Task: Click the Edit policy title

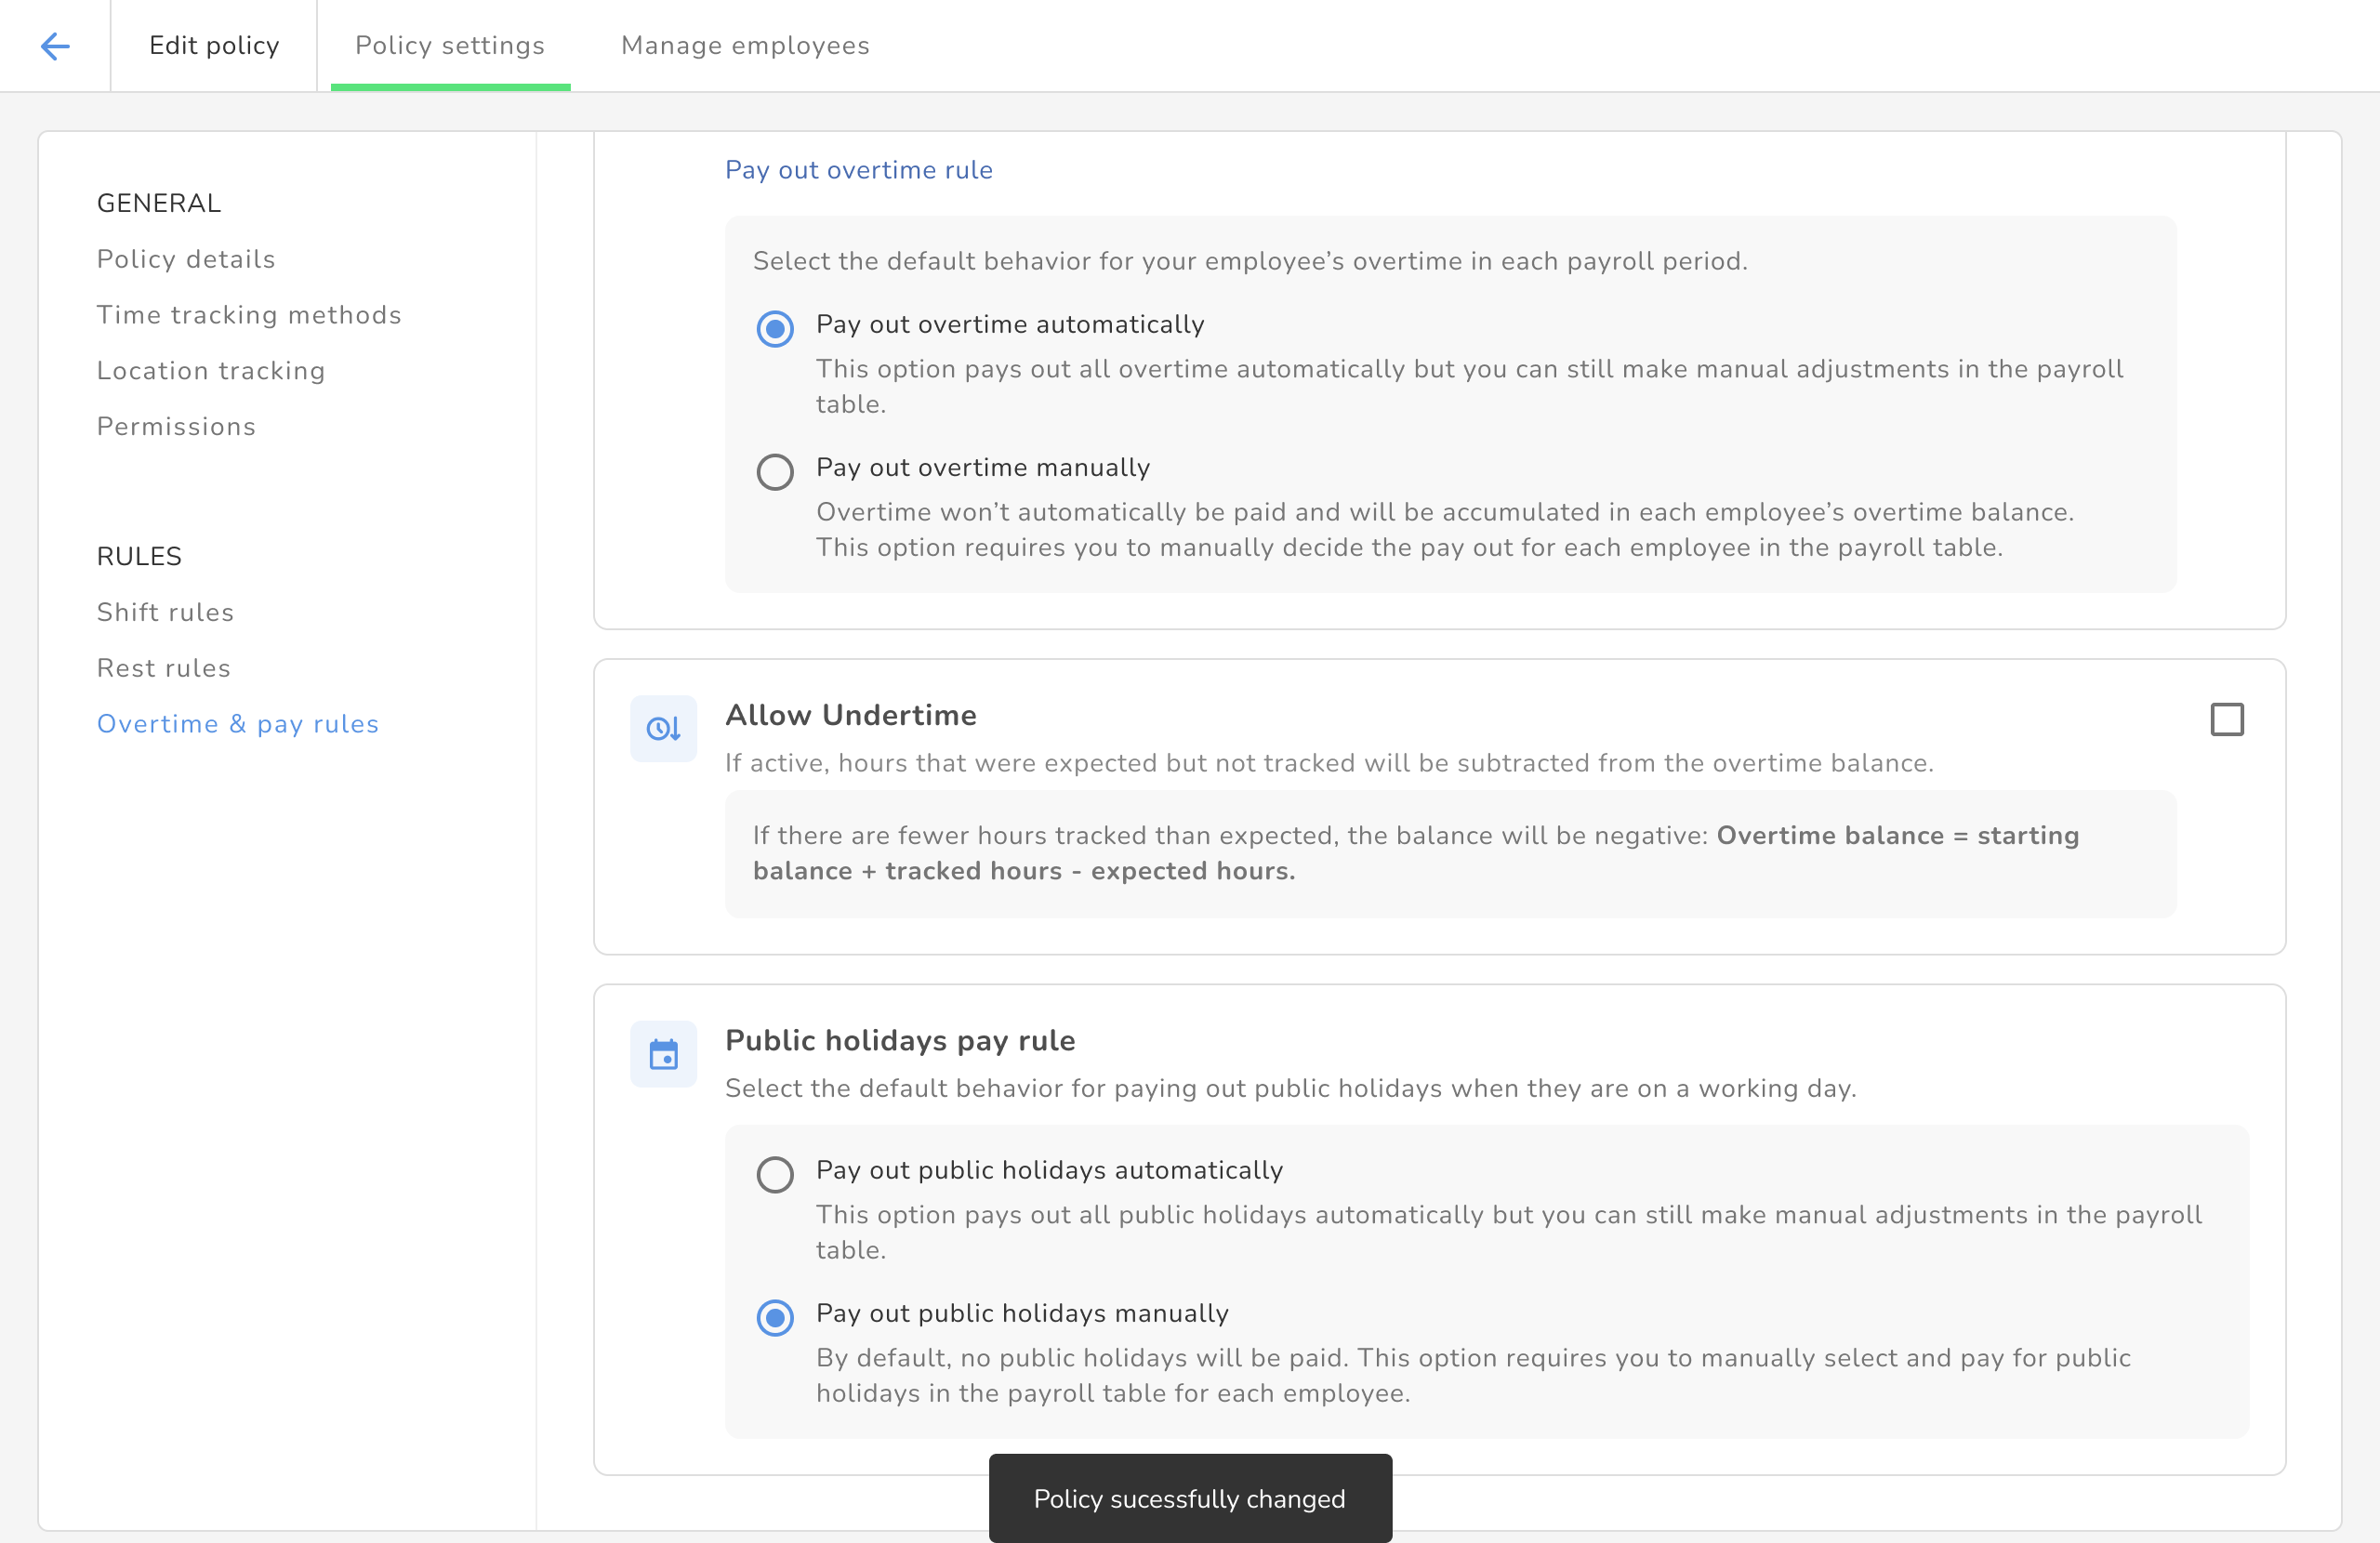Action: pyautogui.click(x=214, y=46)
